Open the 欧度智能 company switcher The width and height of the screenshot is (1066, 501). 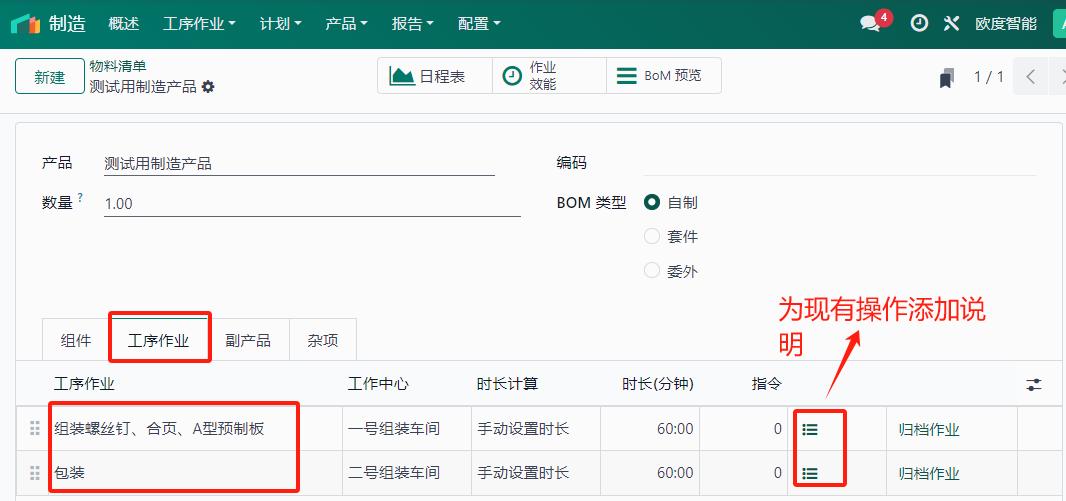(x=1006, y=24)
